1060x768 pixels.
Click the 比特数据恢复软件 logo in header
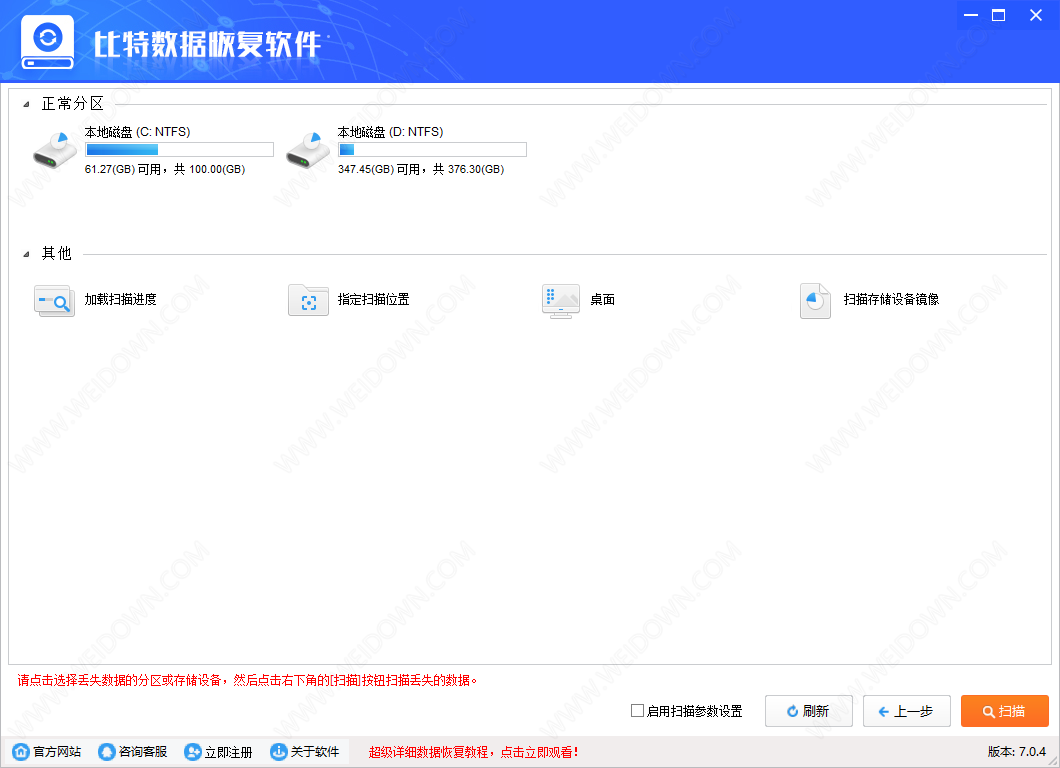[47, 43]
